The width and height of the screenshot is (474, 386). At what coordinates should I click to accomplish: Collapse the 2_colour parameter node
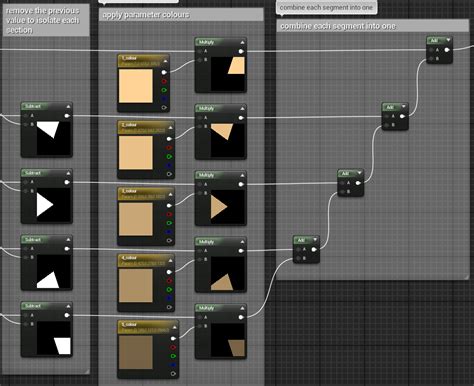170,127
